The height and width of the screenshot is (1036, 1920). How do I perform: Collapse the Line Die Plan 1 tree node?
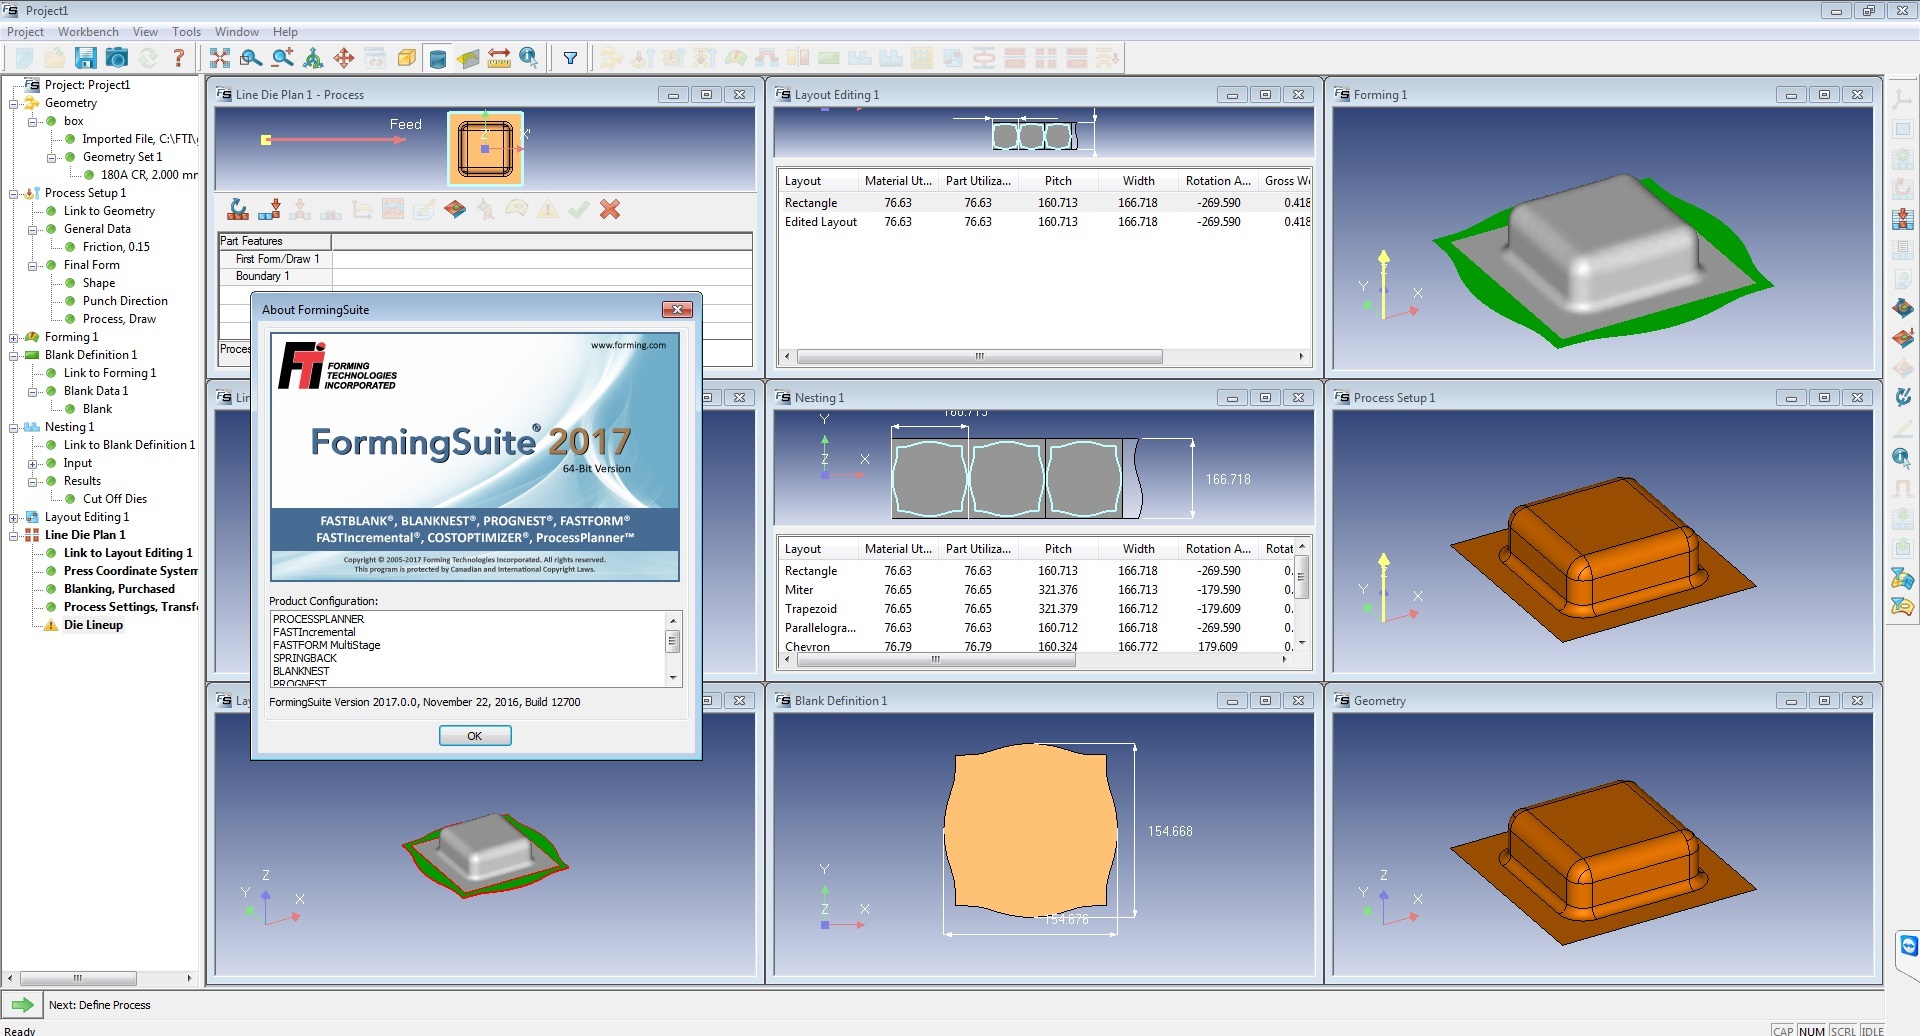click(x=14, y=535)
